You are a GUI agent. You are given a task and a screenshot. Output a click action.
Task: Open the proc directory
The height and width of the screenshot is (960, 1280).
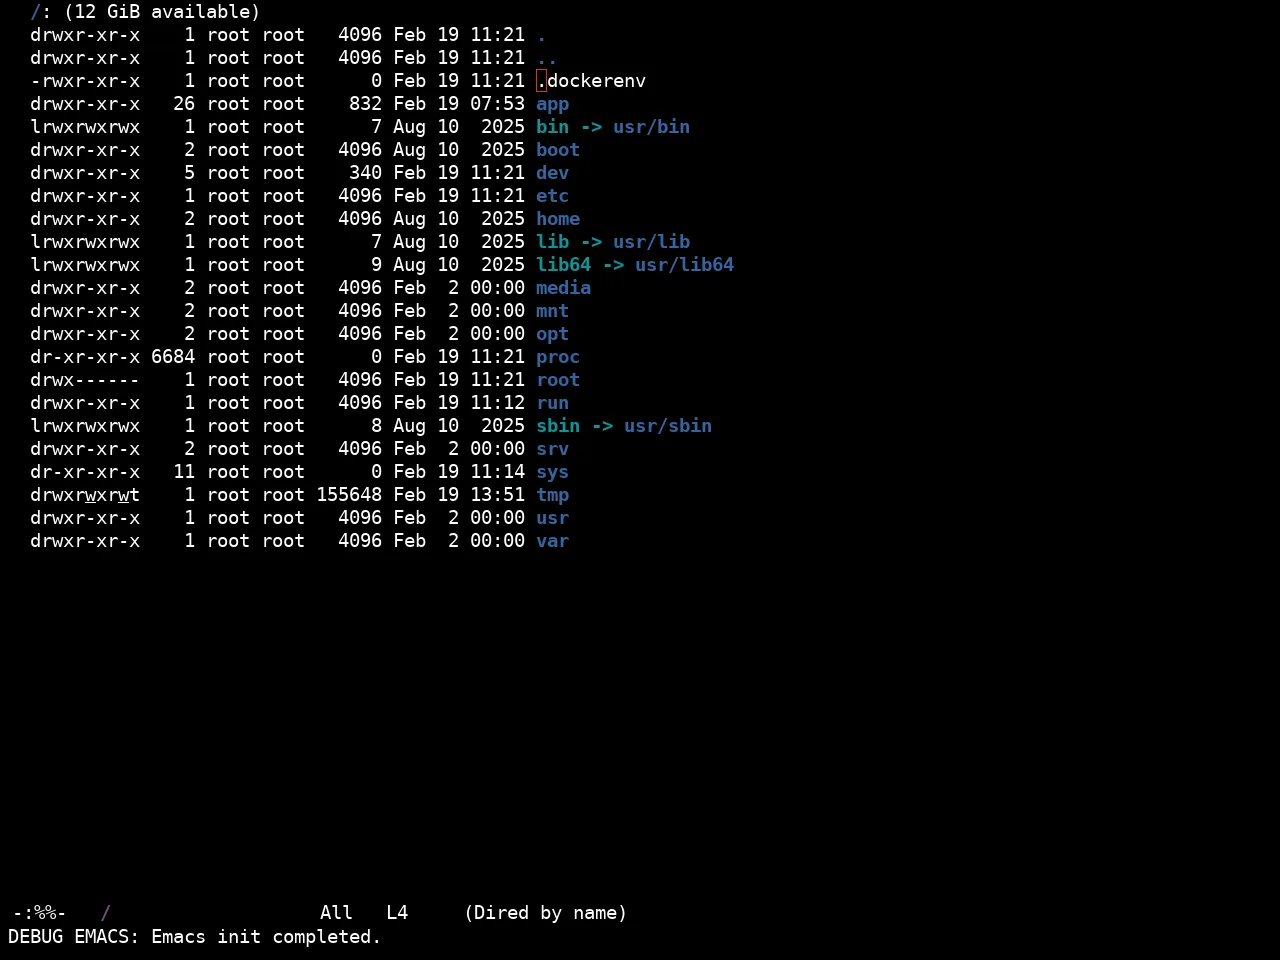tap(558, 357)
